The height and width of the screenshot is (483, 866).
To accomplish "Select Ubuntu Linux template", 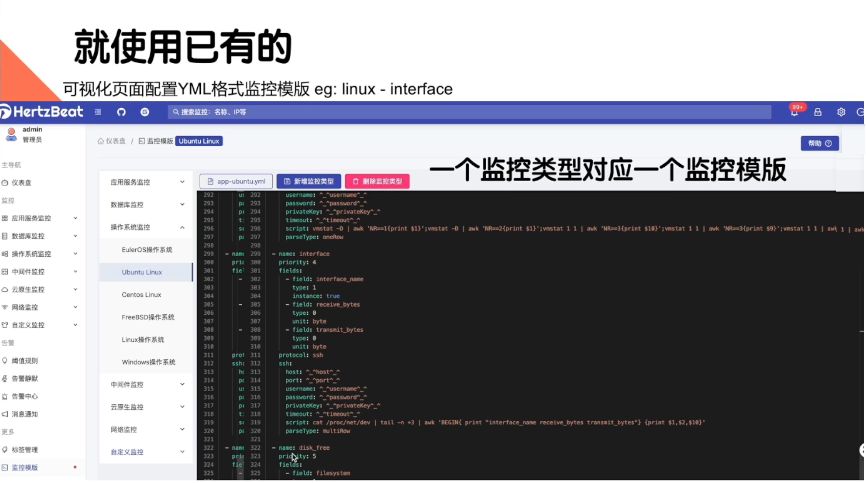I will 146,273.
